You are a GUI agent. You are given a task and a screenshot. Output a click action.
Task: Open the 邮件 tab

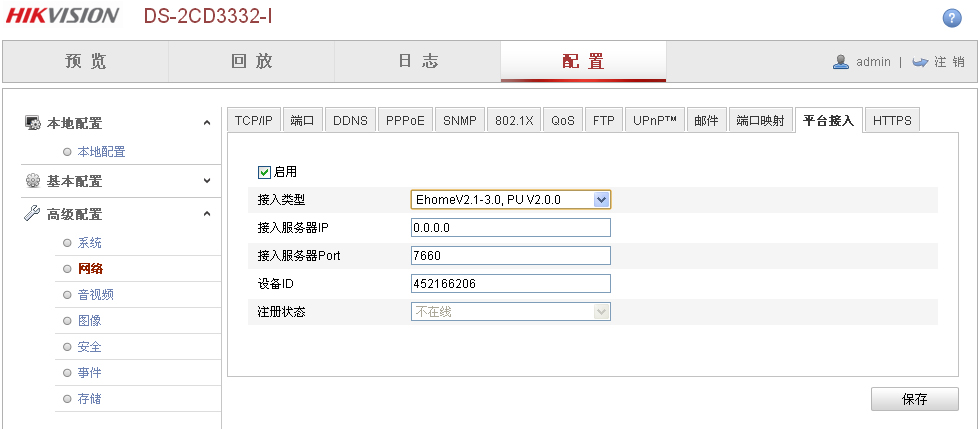coord(707,120)
